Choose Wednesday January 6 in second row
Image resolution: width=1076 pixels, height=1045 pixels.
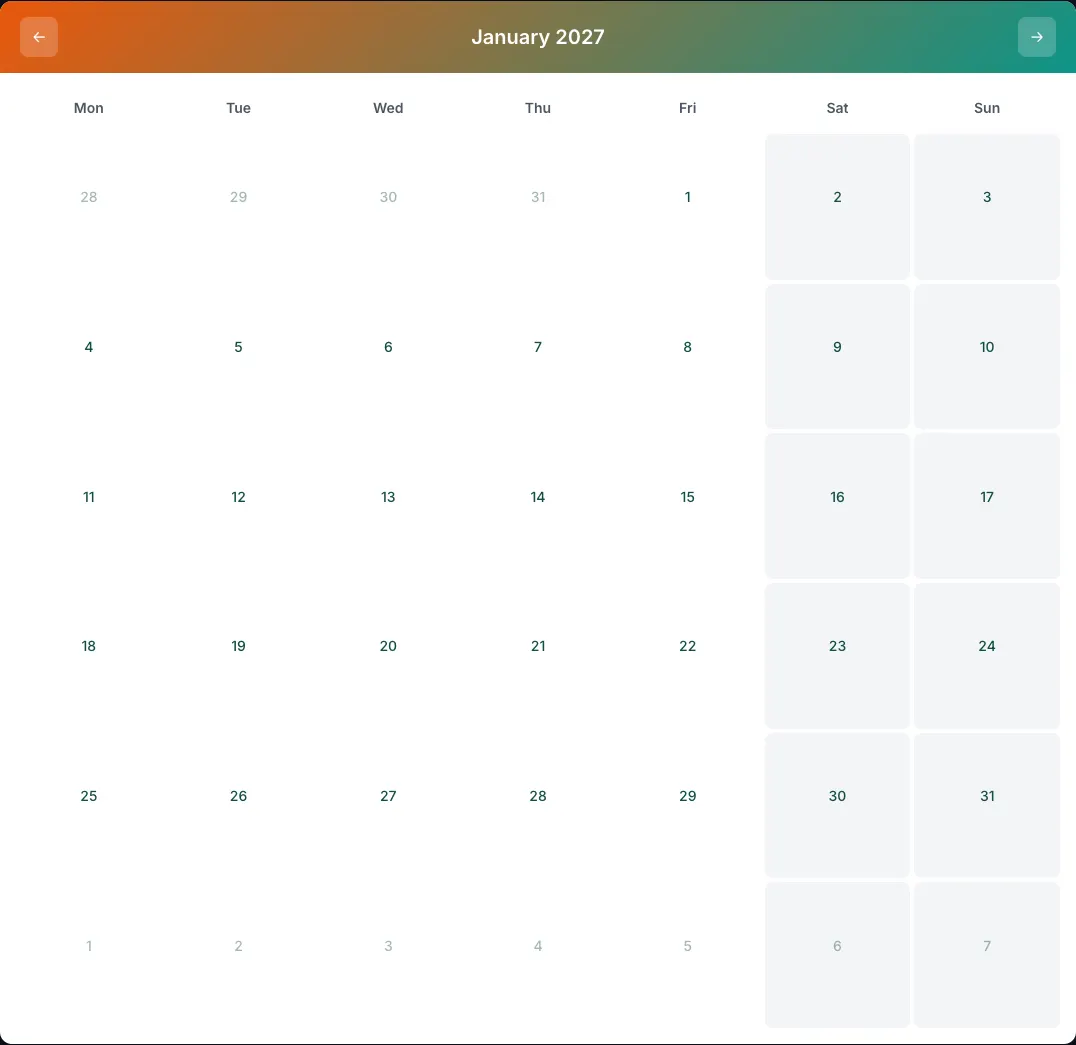tap(388, 356)
